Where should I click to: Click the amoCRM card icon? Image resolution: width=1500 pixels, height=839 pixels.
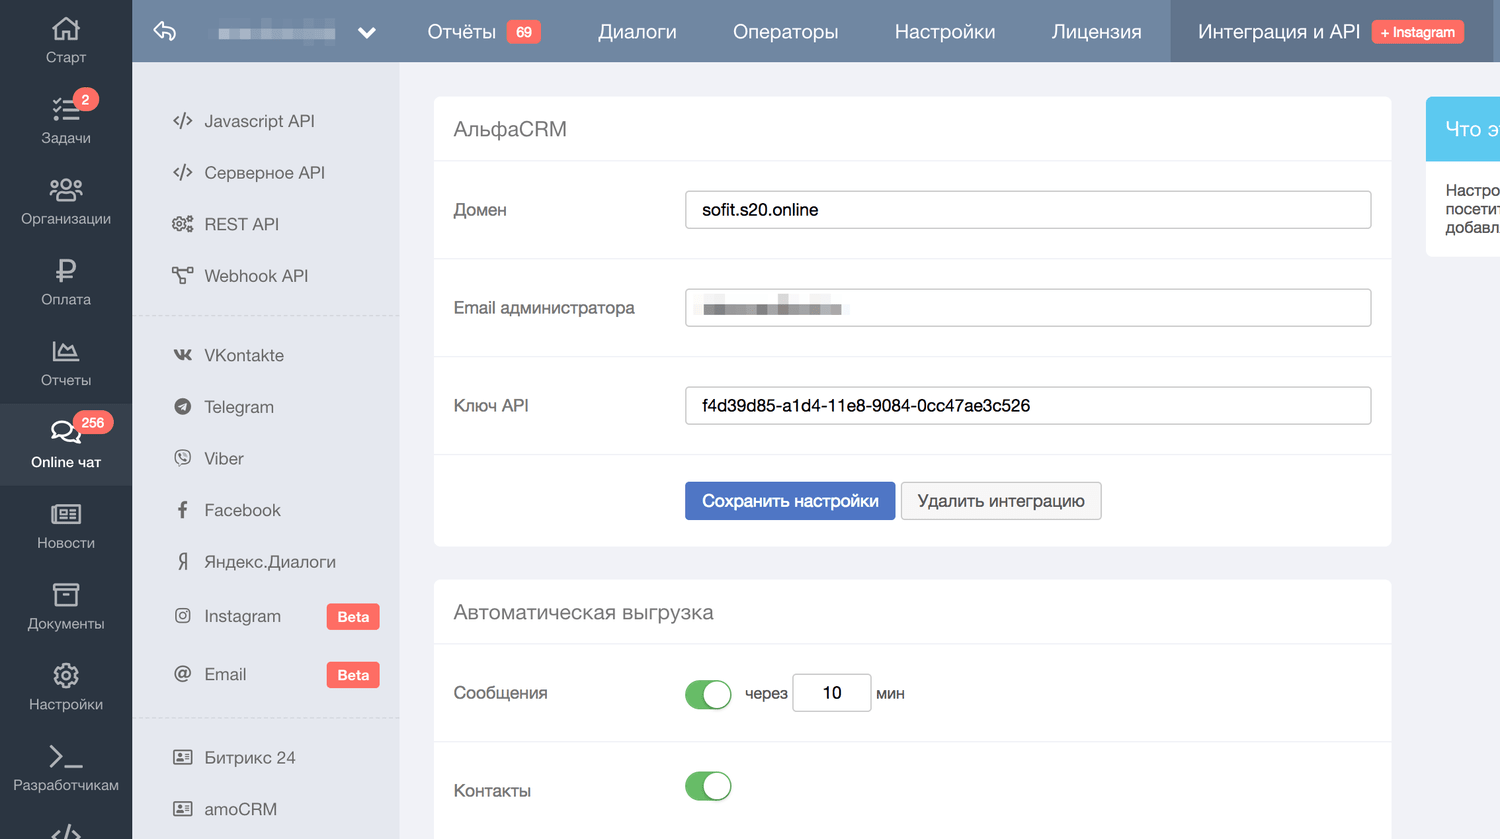click(x=182, y=809)
